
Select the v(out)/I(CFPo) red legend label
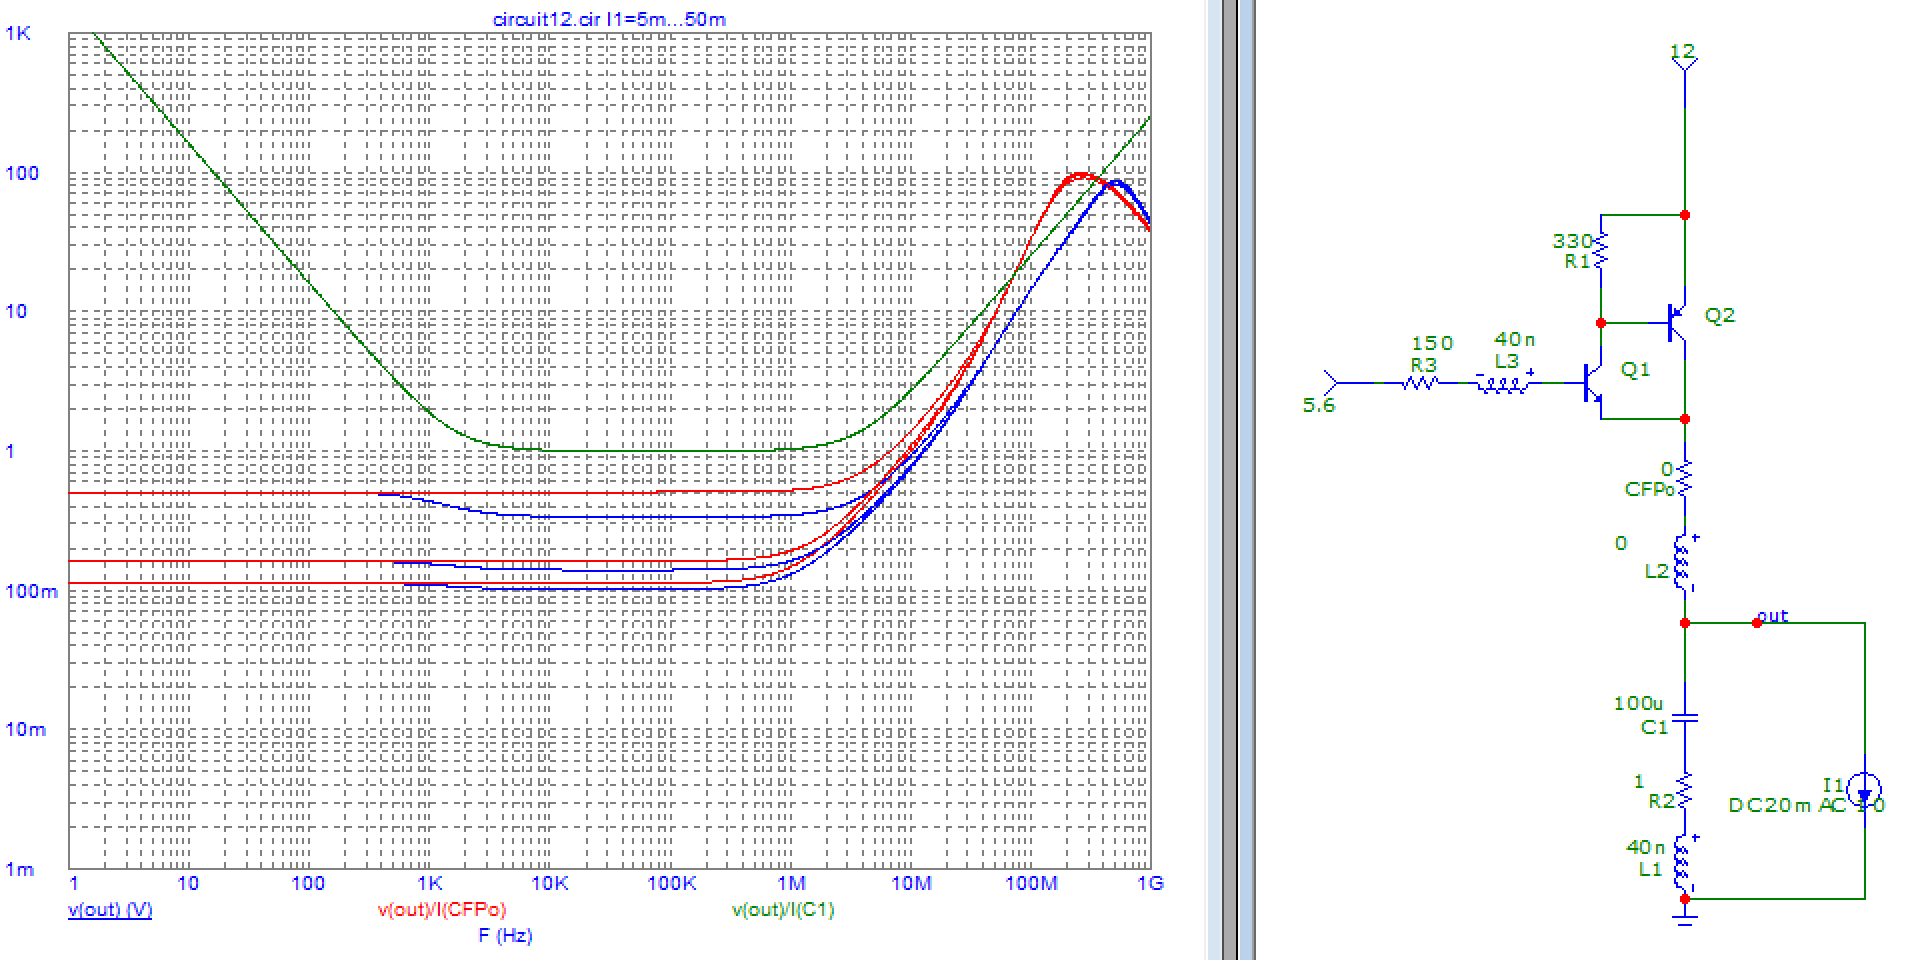click(441, 910)
